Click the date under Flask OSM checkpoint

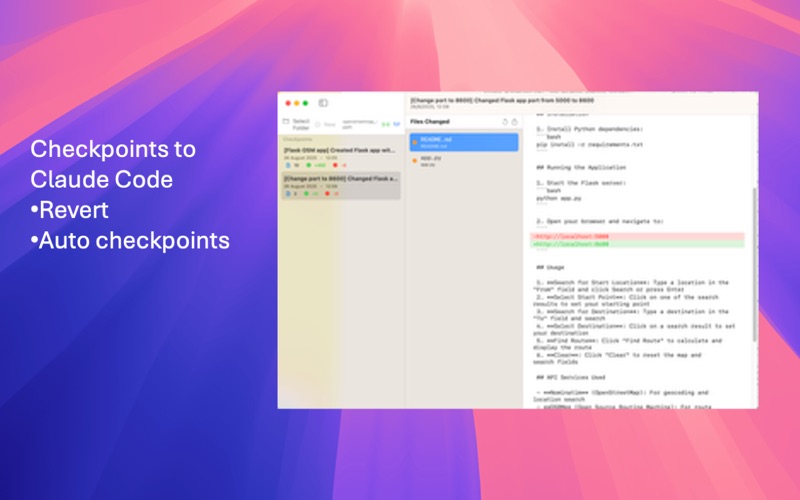pyautogui.click(x=311, y=158)
